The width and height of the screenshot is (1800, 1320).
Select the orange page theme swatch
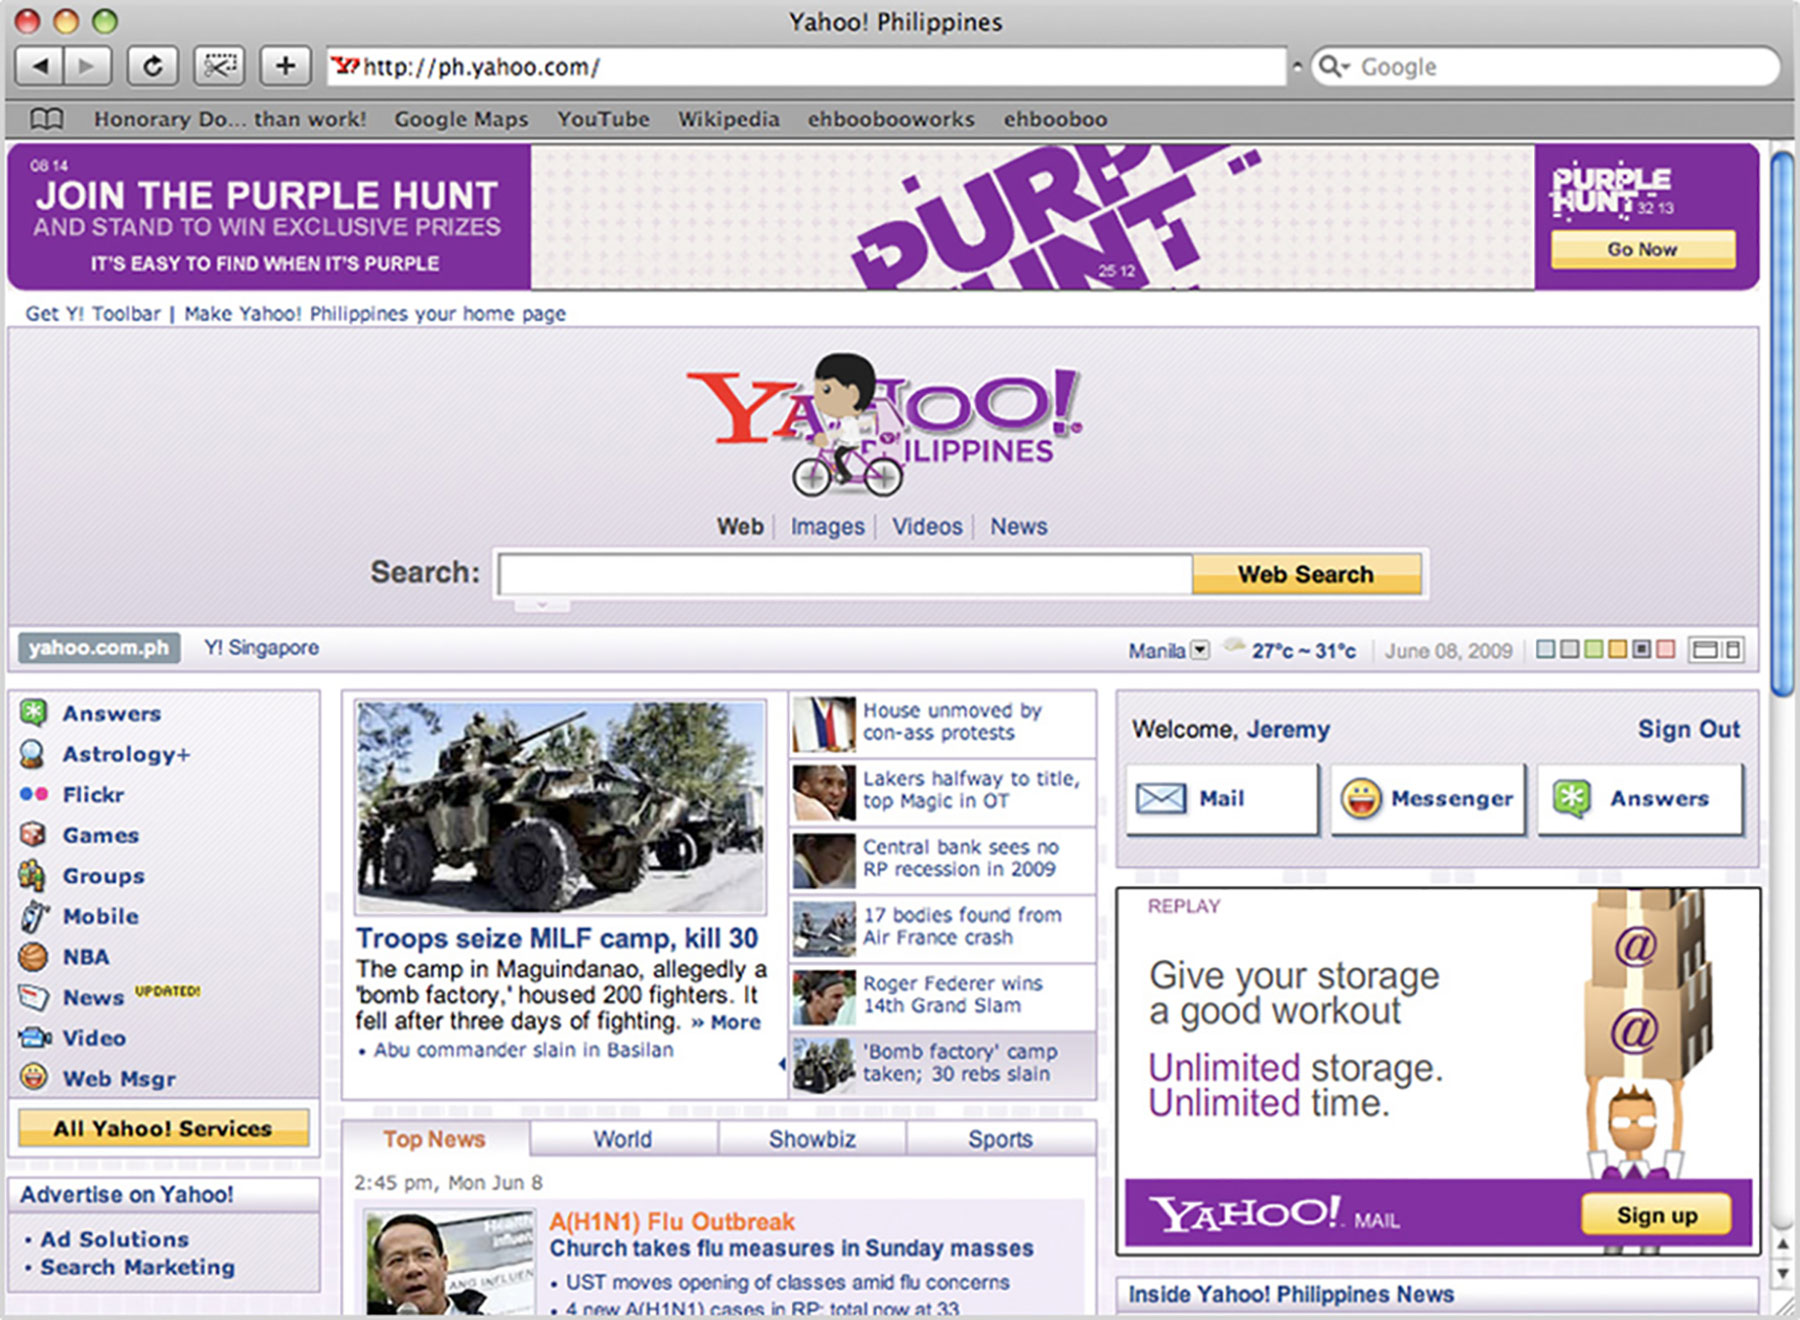click(x=1617, y=649)
